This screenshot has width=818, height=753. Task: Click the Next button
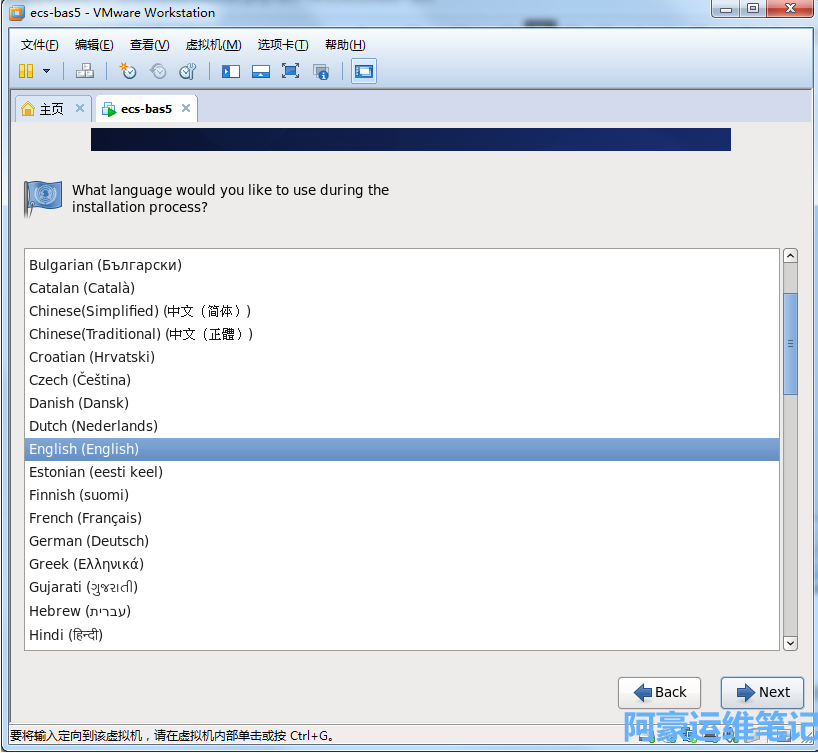[x=762, y=692]
